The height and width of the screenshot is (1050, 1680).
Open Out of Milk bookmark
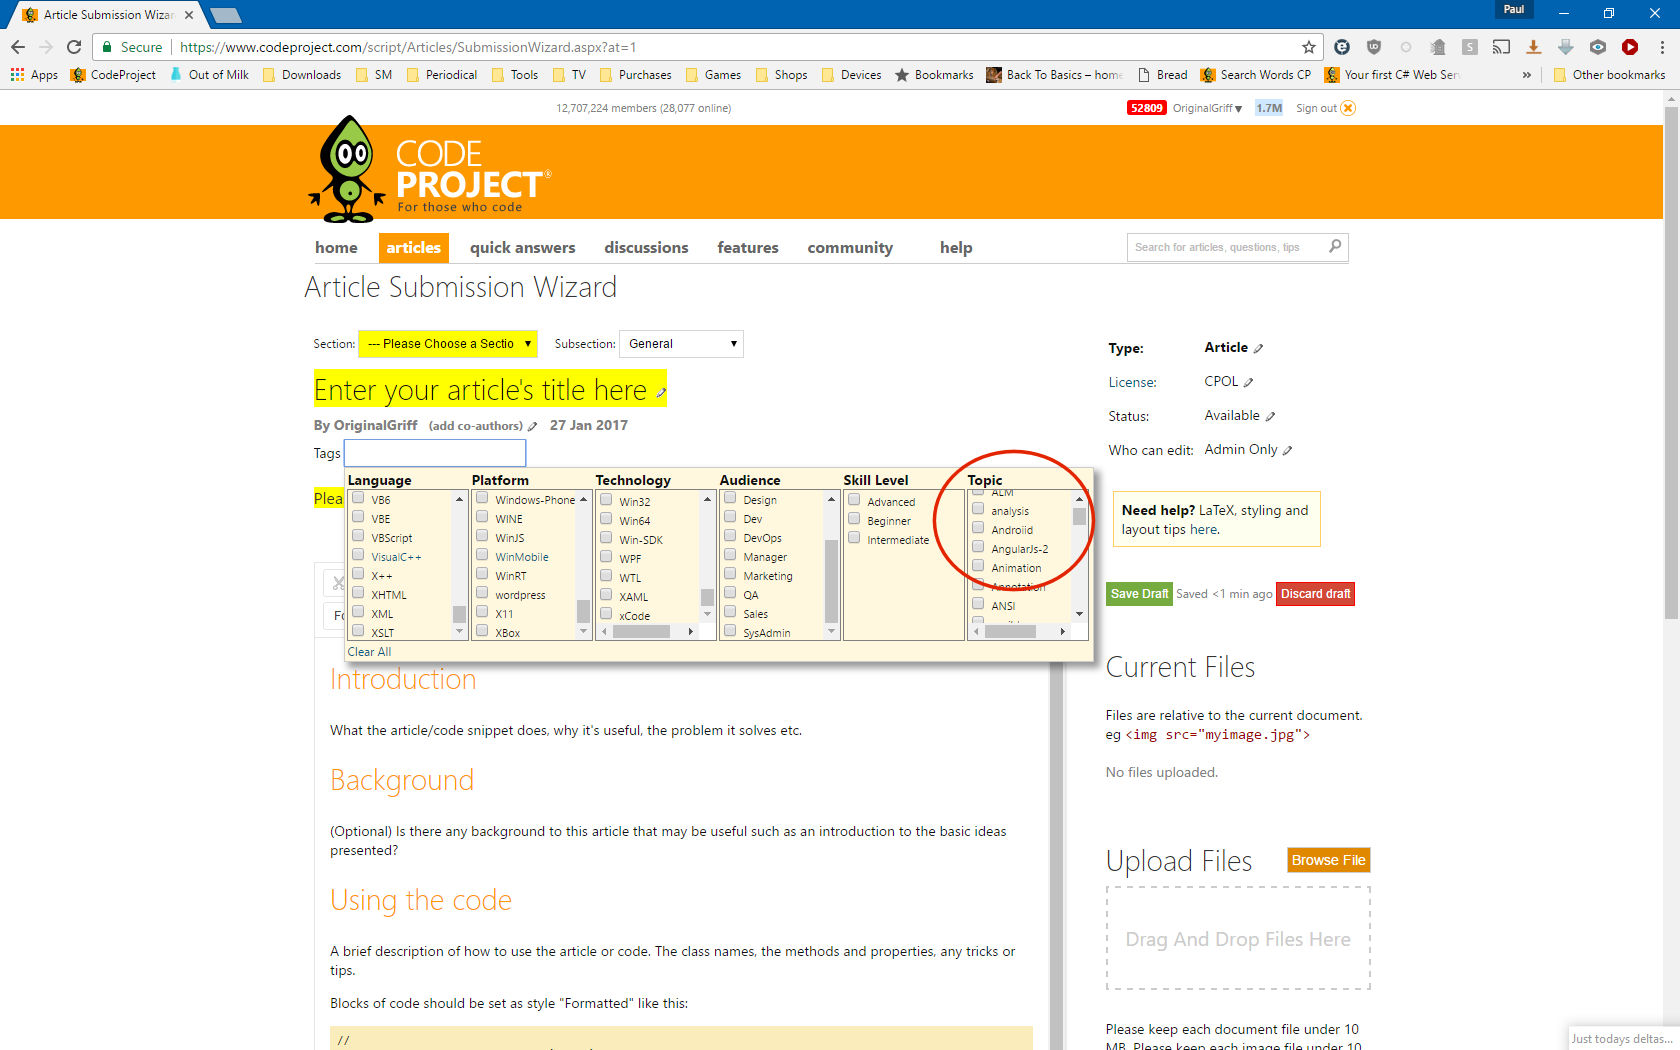(x=209, y=75)
